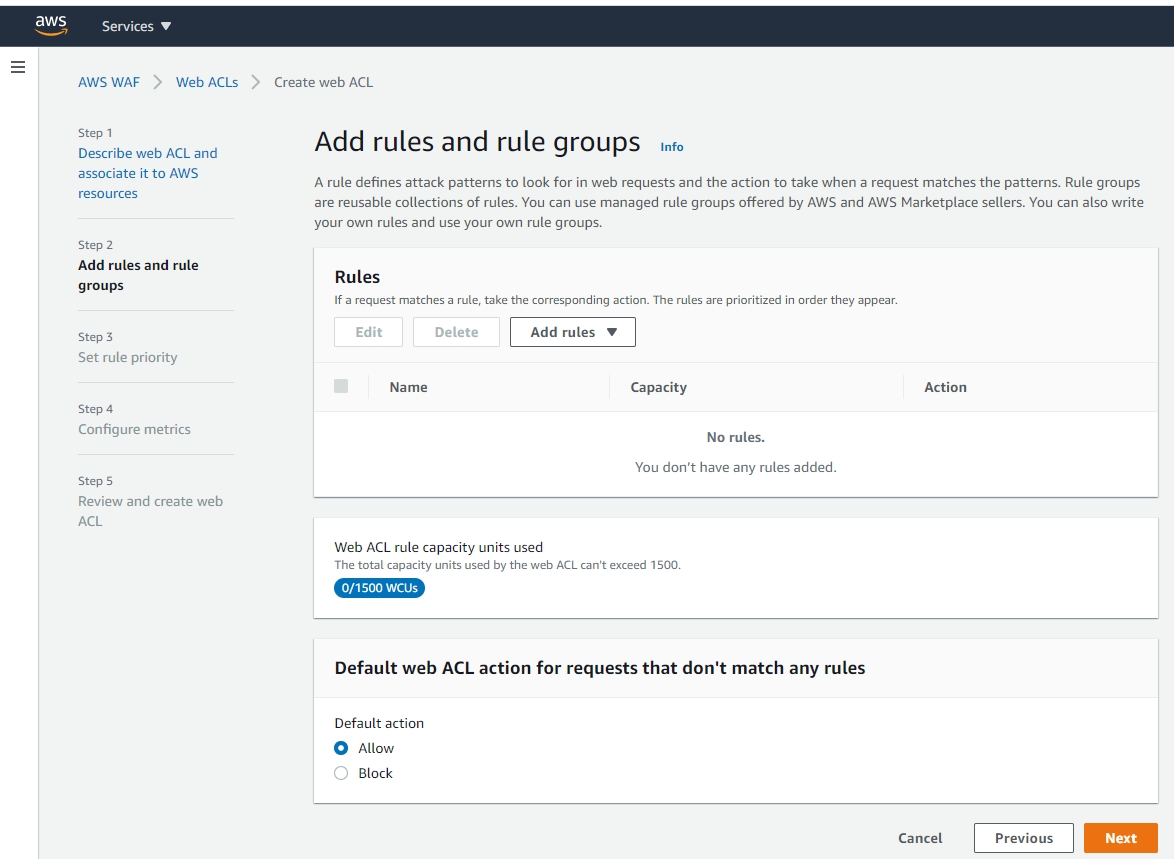Go back with Previous button
This screenshot has height=859, width=1174.
[x=1024, y=838]
